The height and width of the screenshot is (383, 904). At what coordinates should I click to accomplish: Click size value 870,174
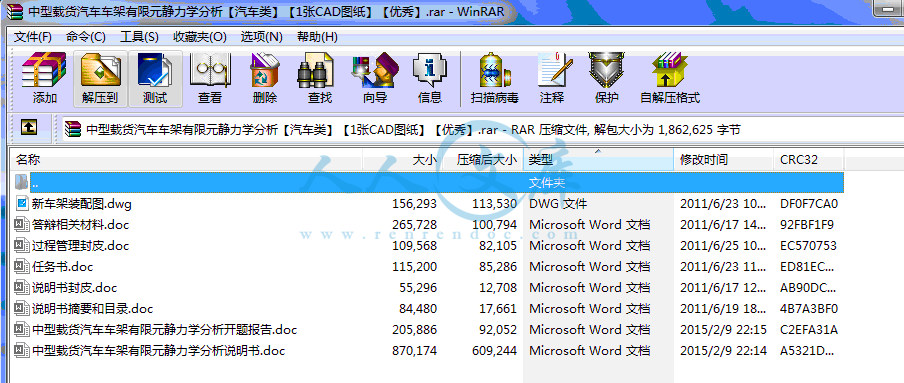pos(414,351)
